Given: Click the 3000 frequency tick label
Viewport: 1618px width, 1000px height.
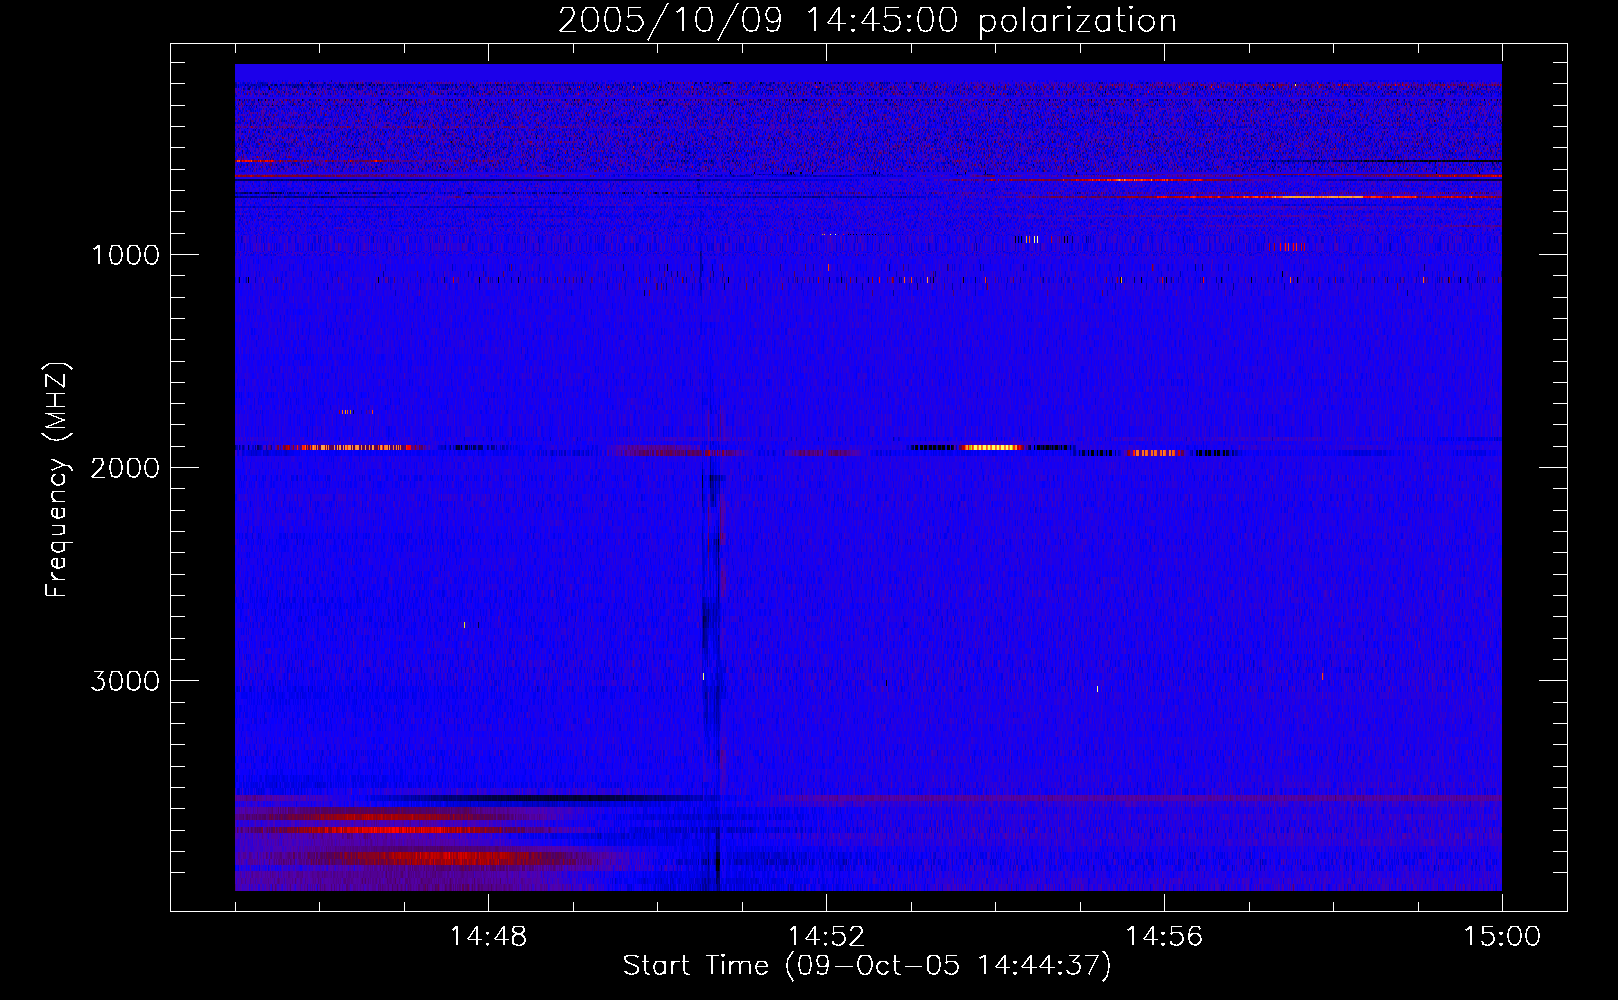Looking at the screenshot, I should 125,681.
